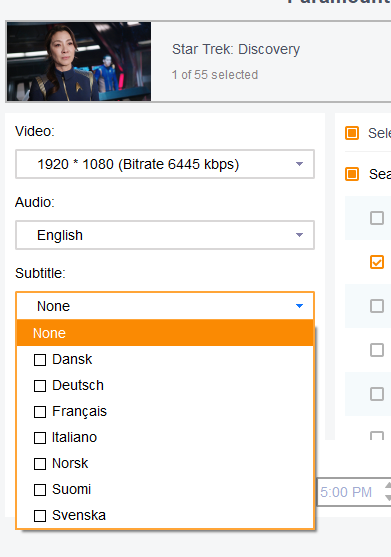Check the Suomi subtitle checkbox
Screen dimensions: 391x557
(x=40, y=490)
